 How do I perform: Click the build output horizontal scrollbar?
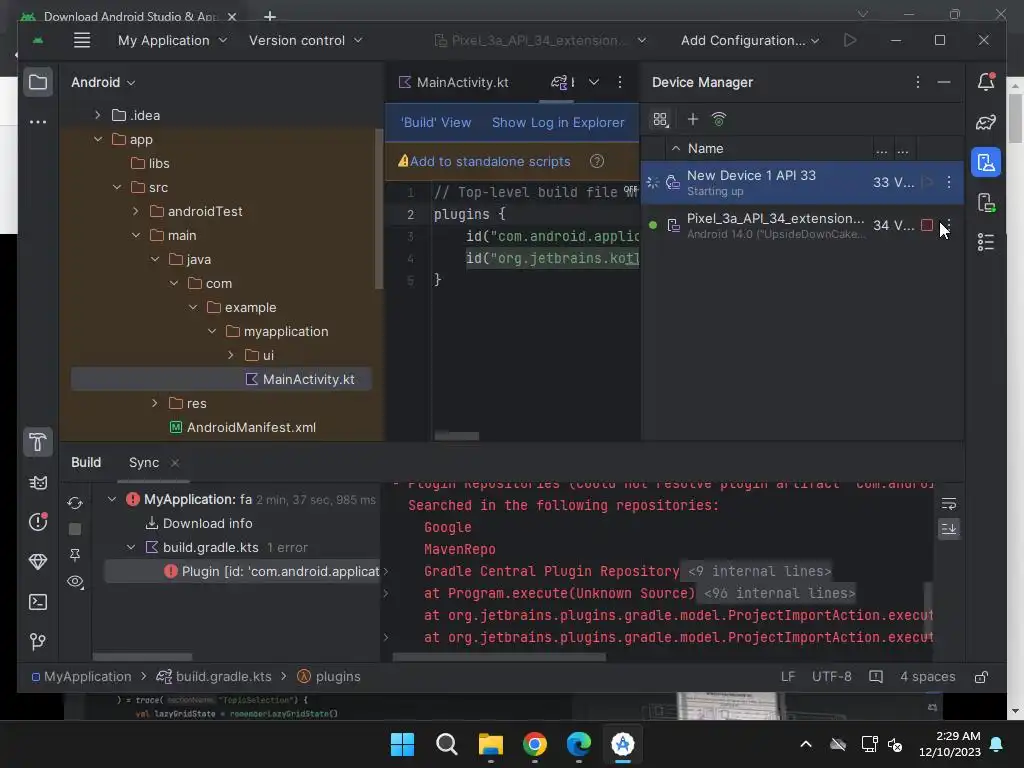coord(499,657)
